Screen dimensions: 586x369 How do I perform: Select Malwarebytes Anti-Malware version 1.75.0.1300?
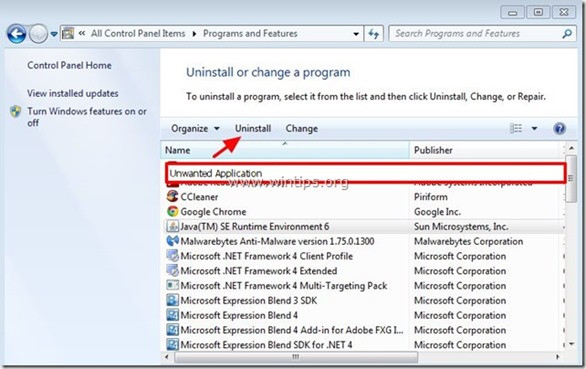(x=277, y=242)
